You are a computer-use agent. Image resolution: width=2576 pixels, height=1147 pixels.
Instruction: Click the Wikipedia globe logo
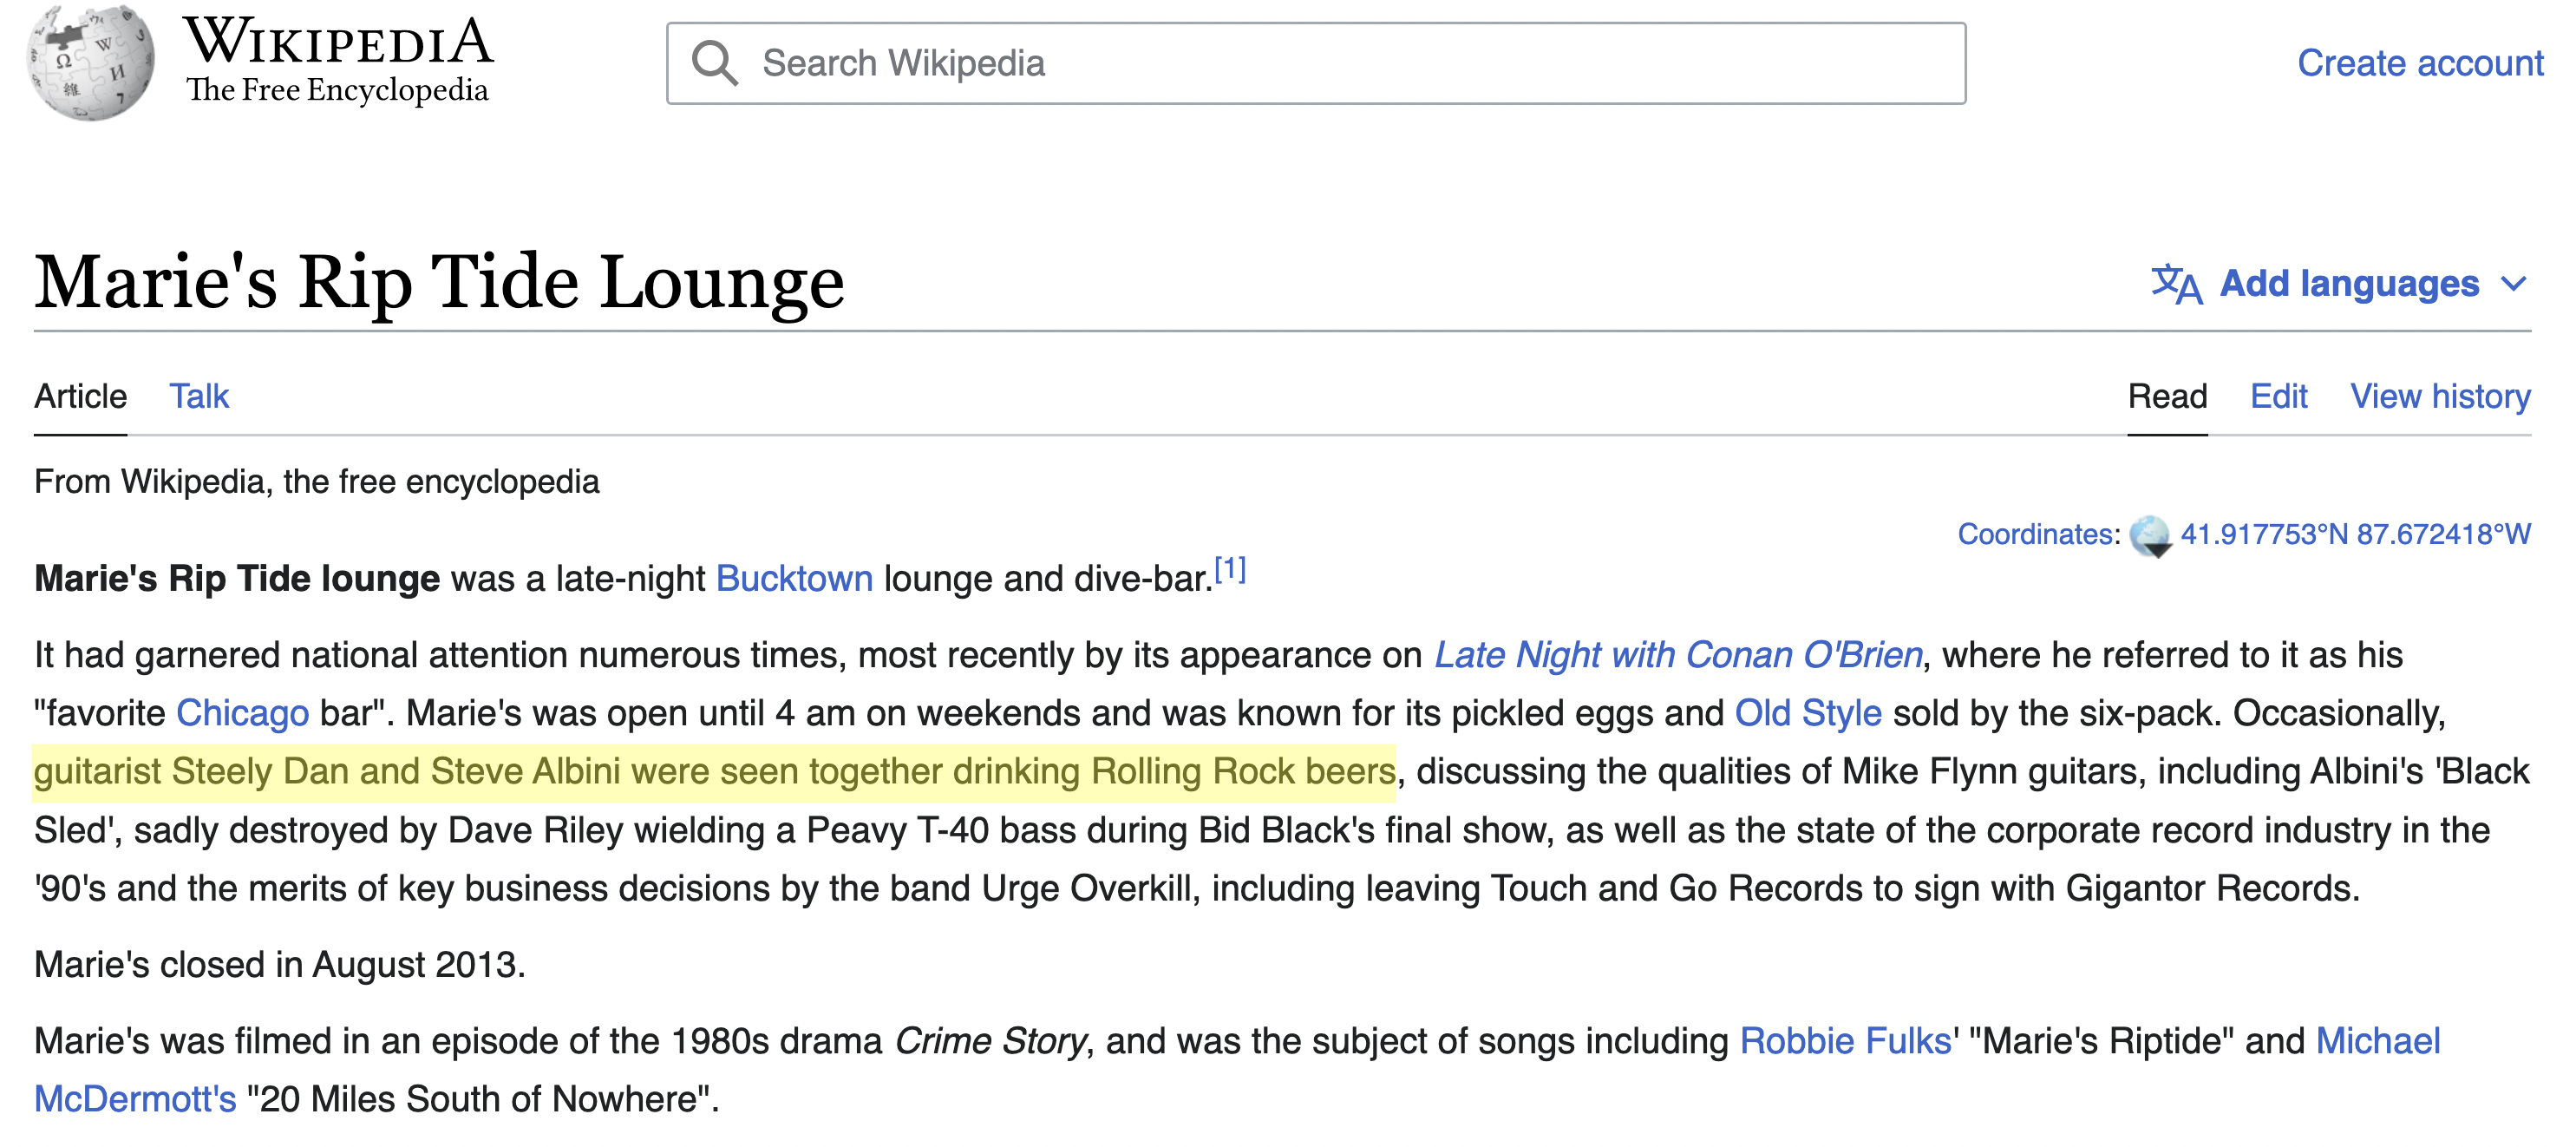(x=91, y=63)
